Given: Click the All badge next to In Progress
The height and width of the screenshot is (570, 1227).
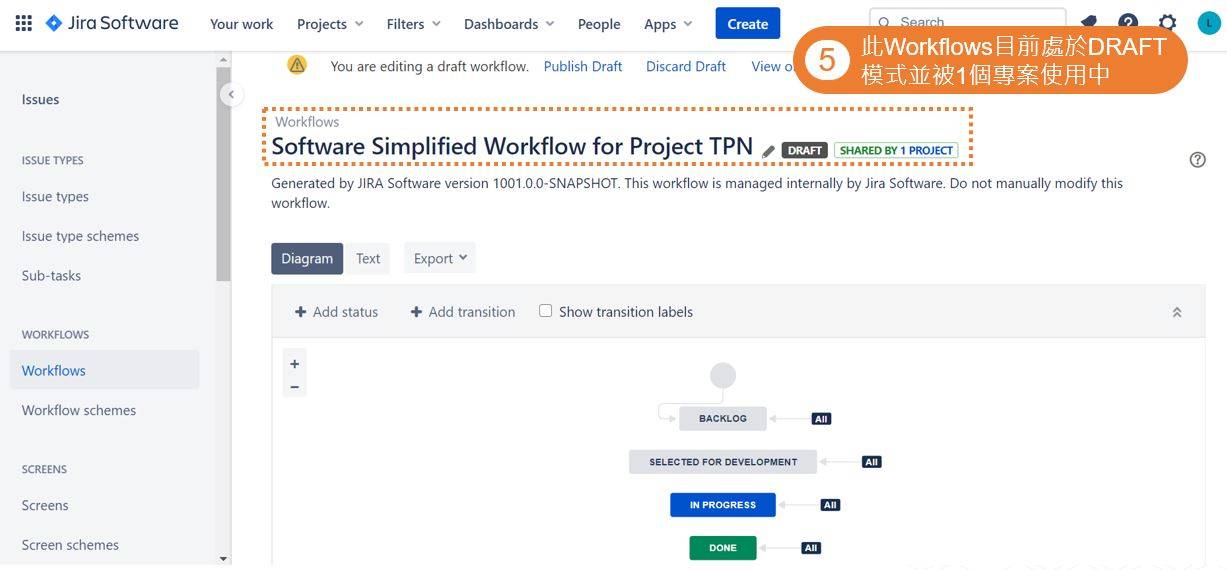Looking at the screenshot, I should 830,505.
